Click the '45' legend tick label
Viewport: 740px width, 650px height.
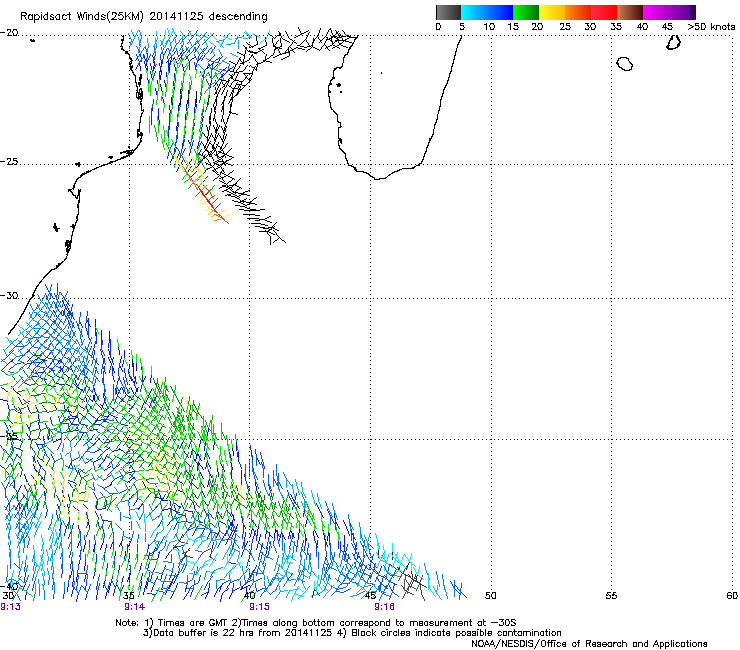pos(667,27)
